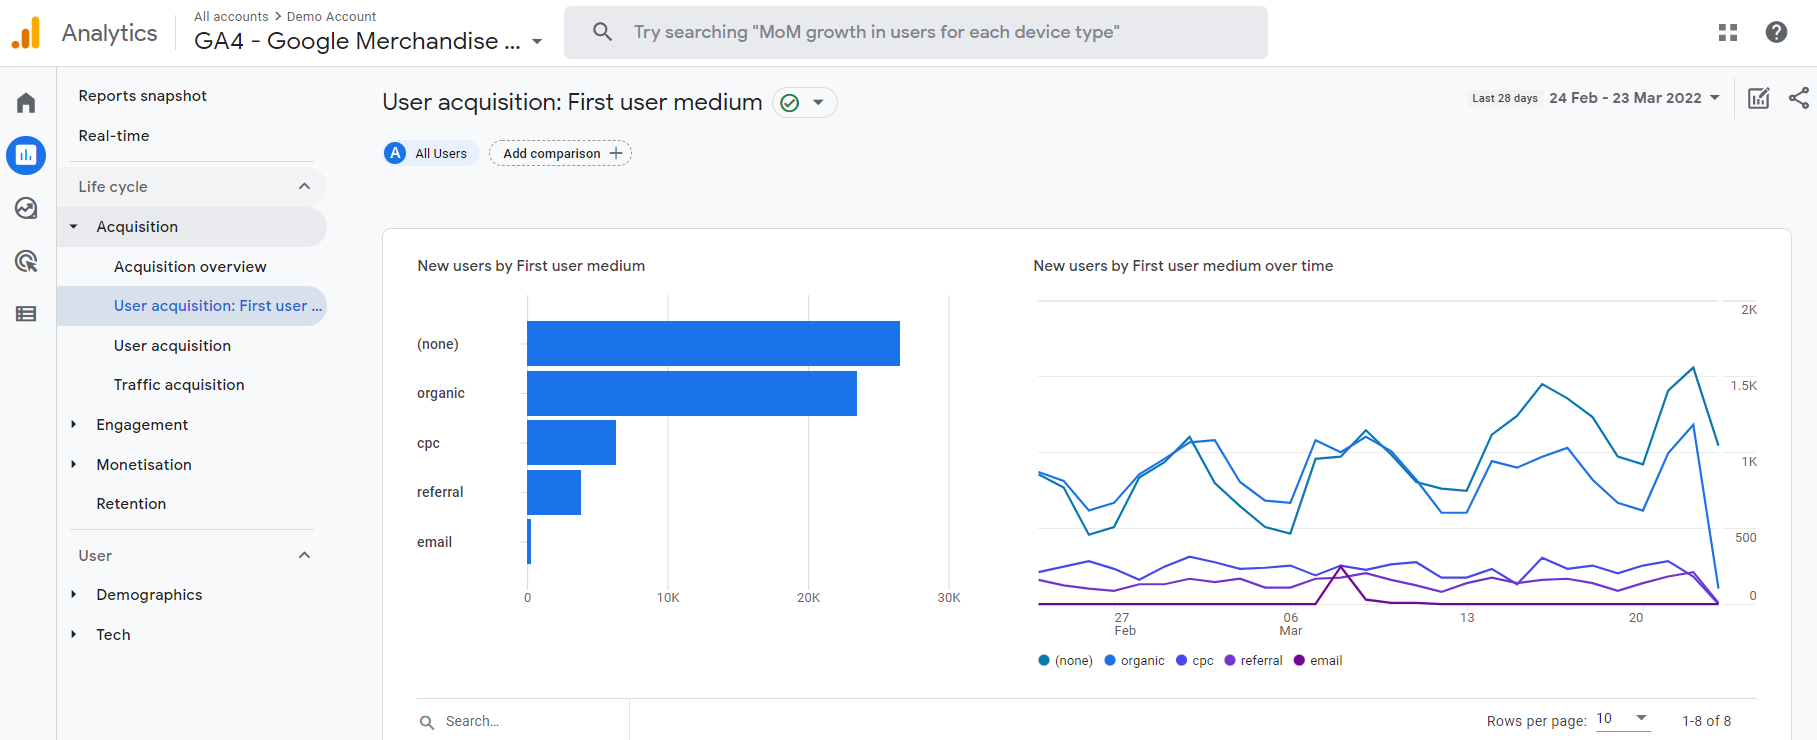
Task: Click the email bar in bar chart
Action: [x=529, y=541]
